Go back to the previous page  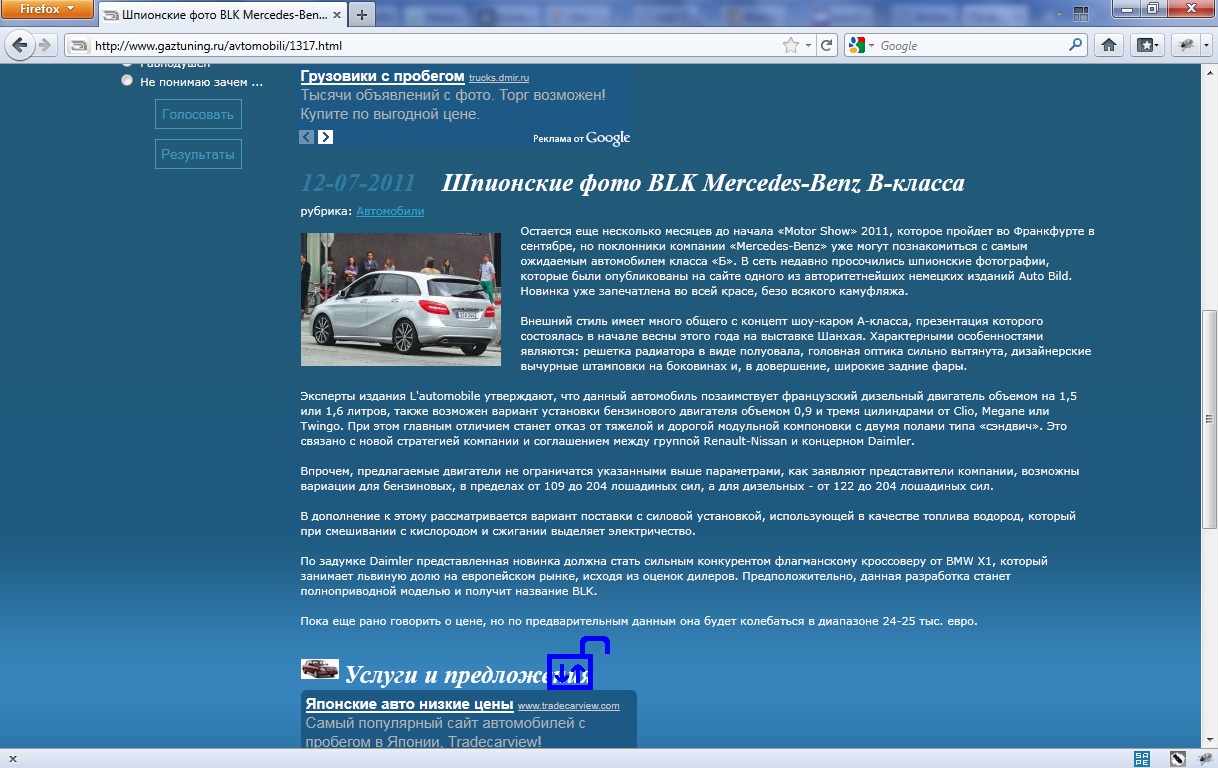(19, 45)
